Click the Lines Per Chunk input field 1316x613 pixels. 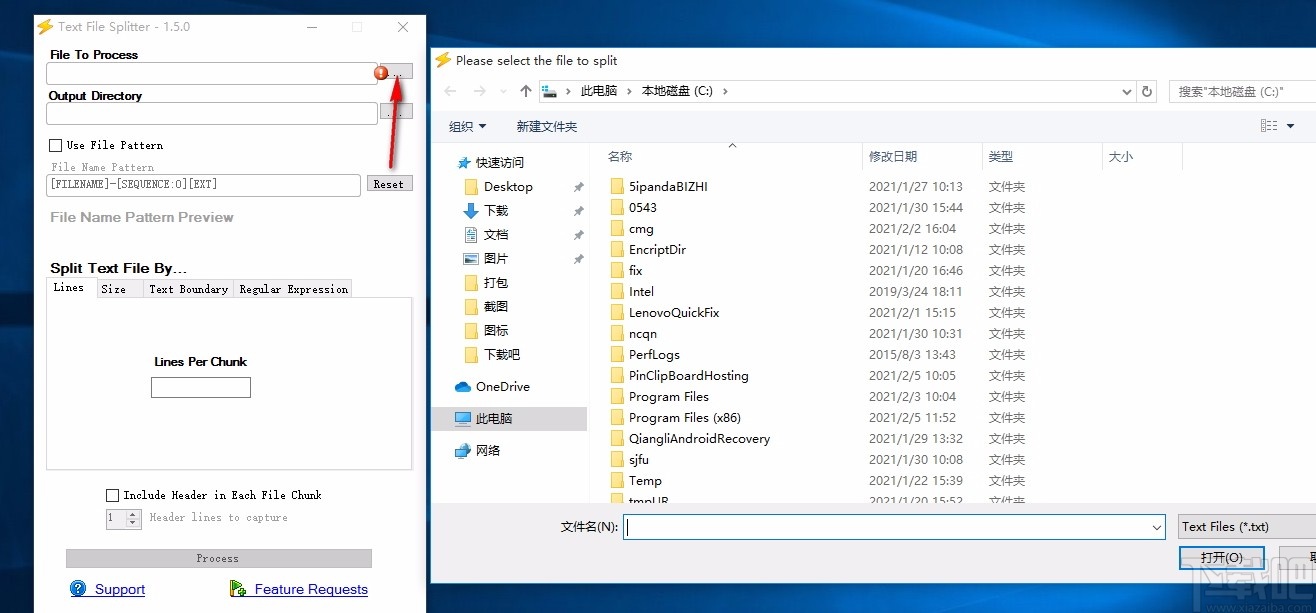pos(200,387)
